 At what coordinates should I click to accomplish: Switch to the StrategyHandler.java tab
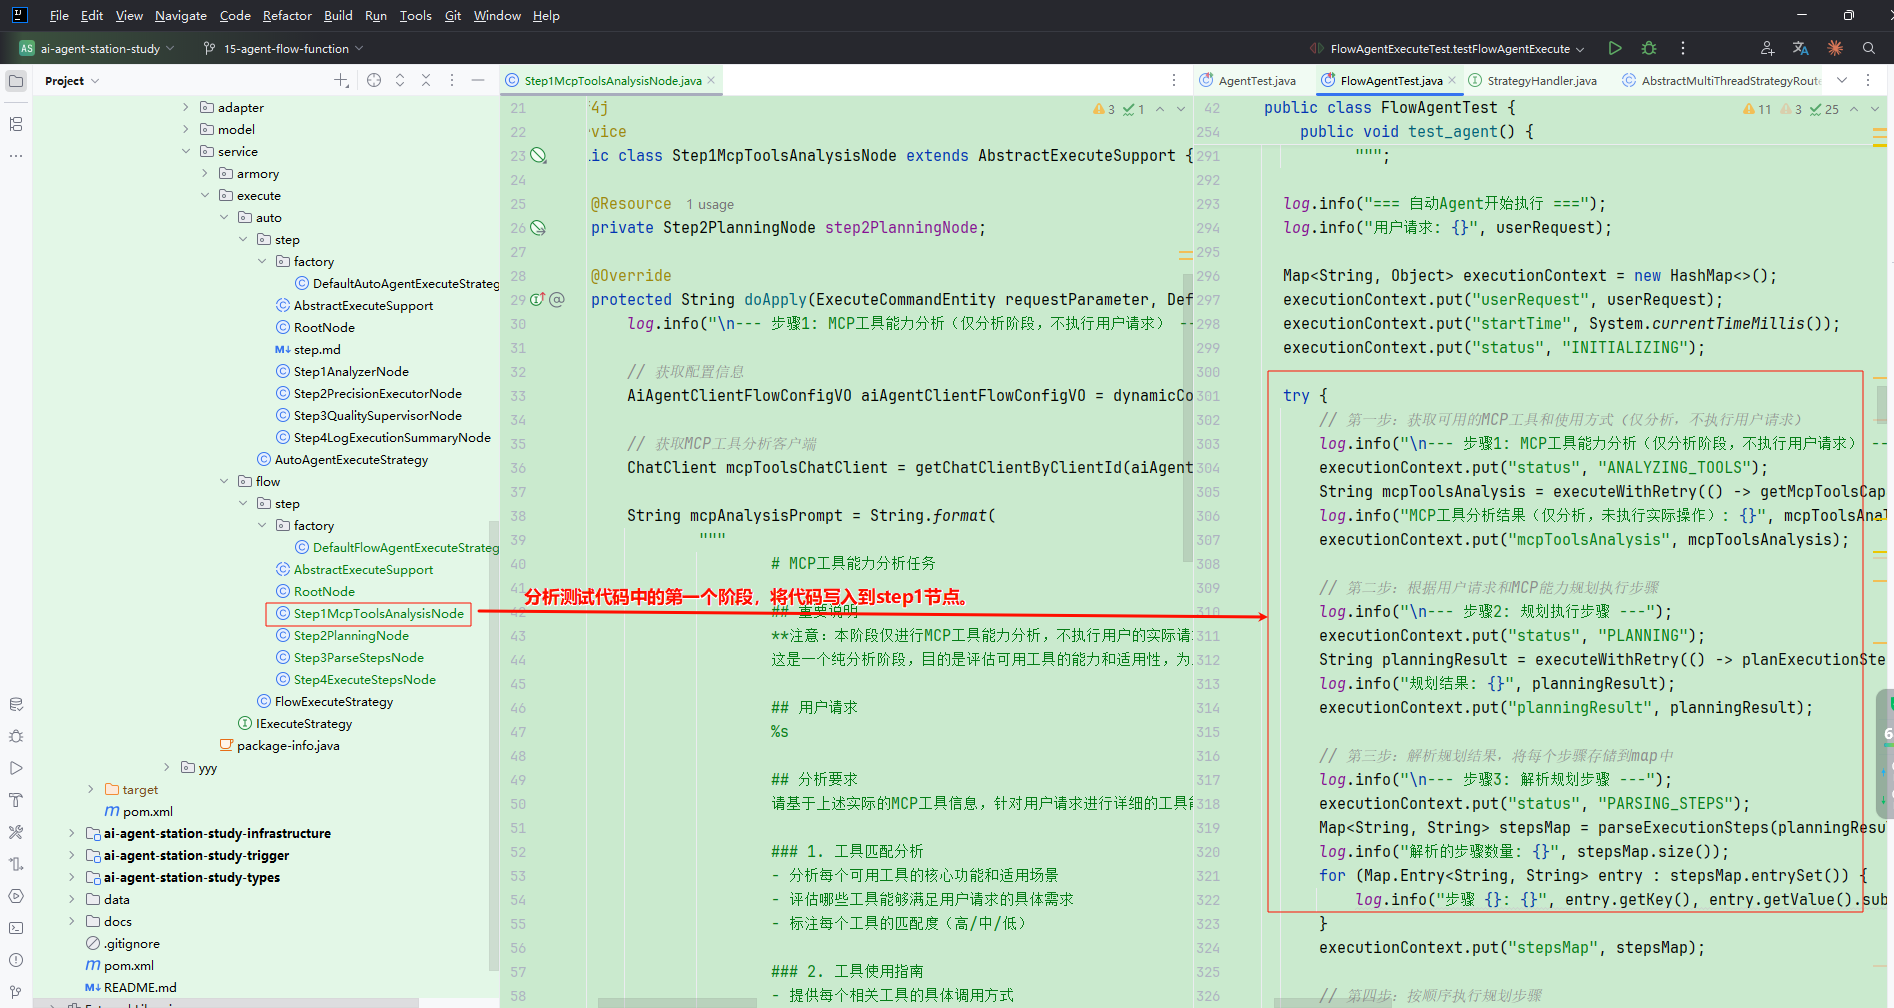1541,80
